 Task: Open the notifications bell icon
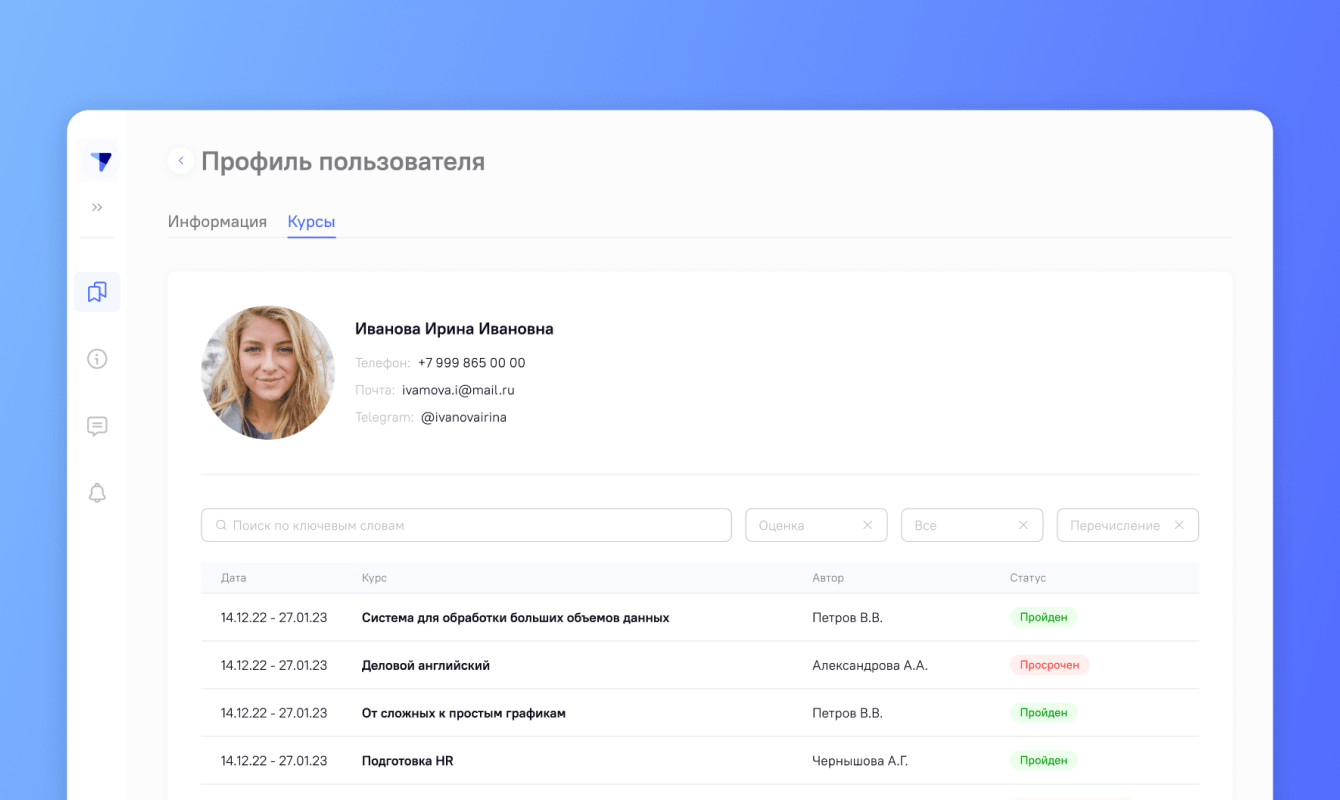point(97,493)
